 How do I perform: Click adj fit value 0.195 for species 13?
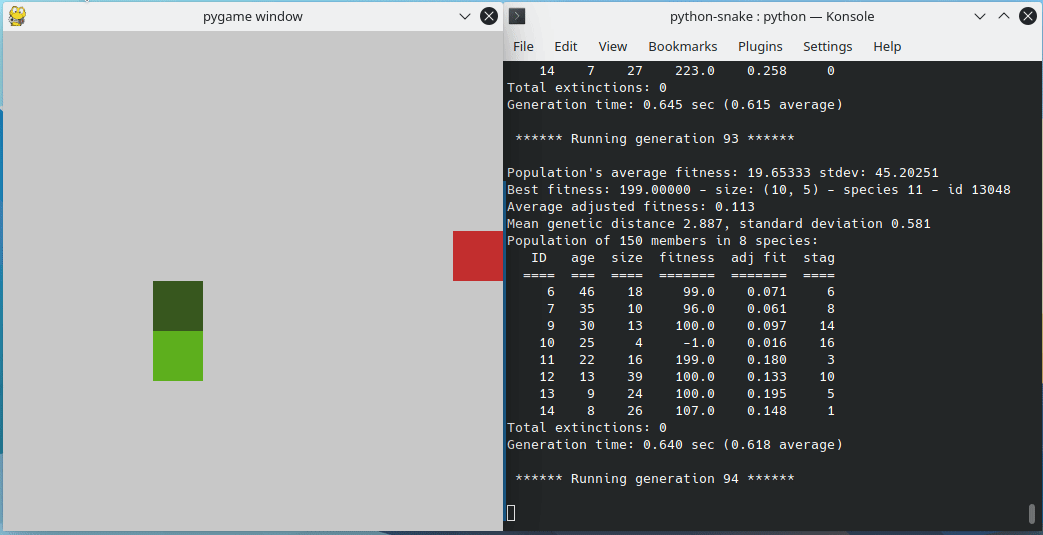click(x=766, y=393)
